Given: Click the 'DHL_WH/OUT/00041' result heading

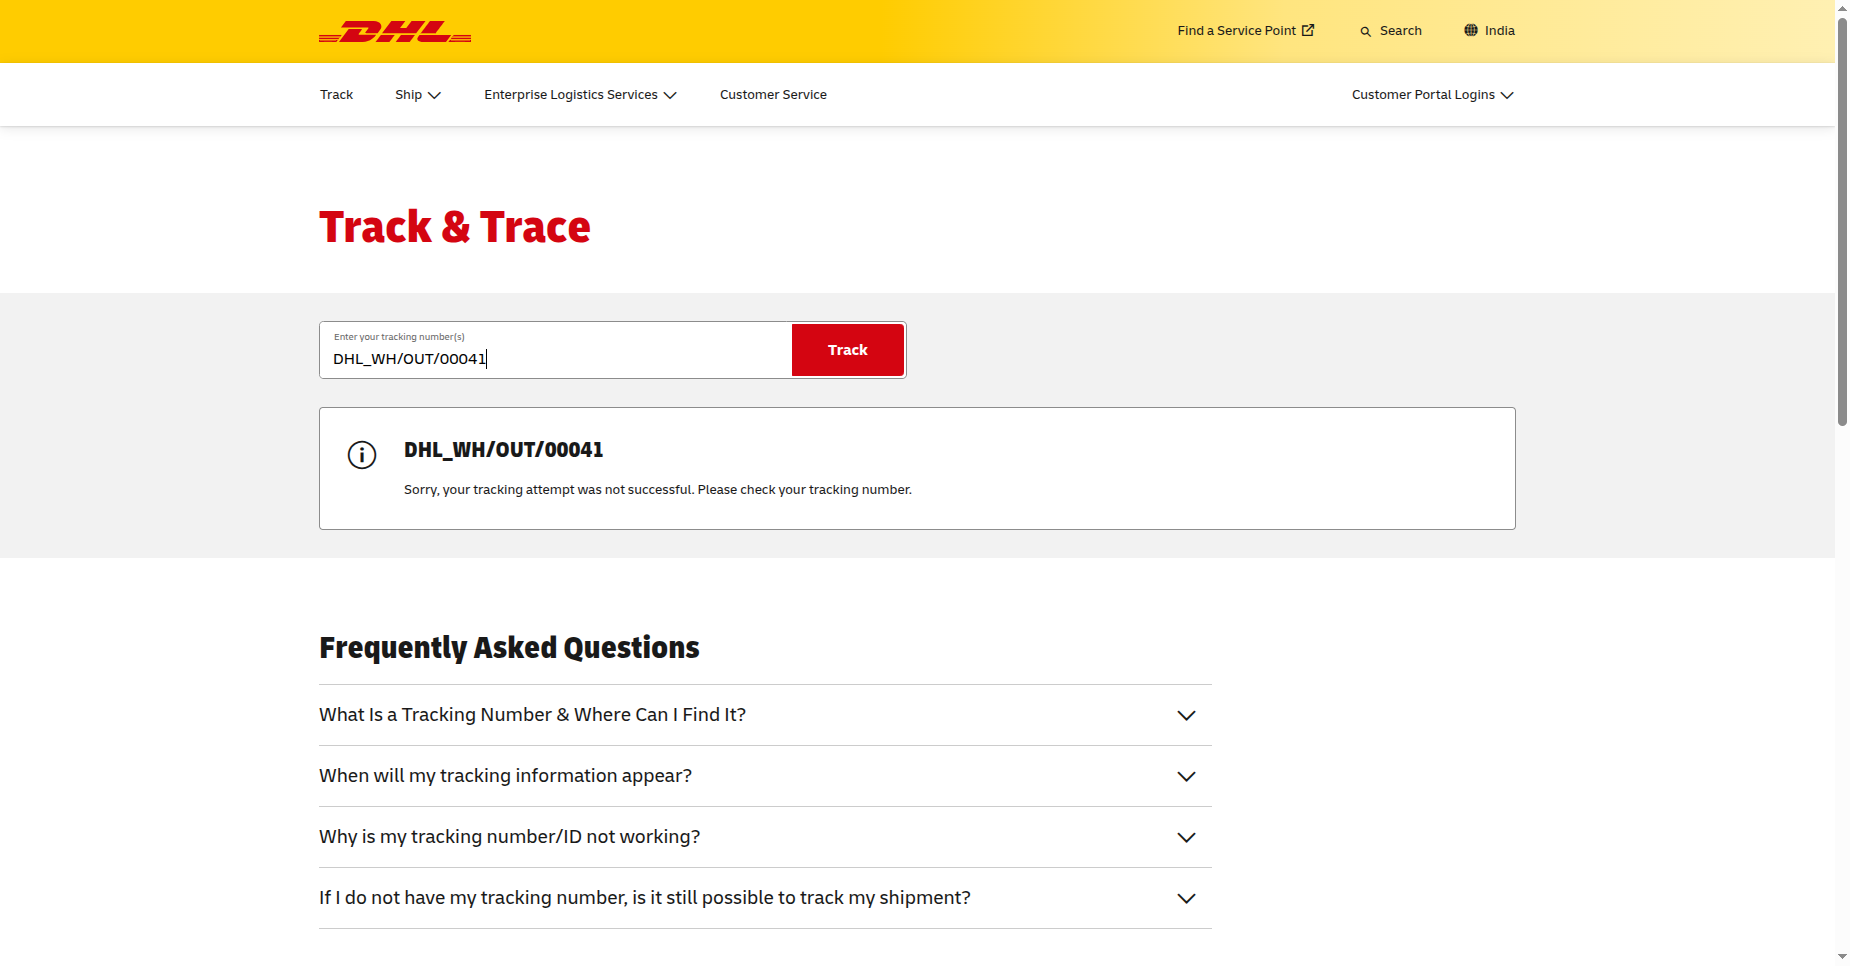Looking at the screenshot, I should point(504,450).
